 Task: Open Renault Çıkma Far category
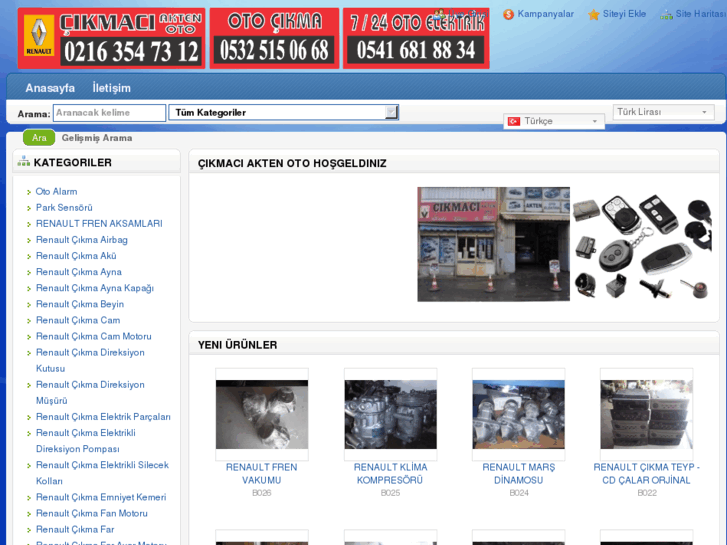tap(75, 529)
